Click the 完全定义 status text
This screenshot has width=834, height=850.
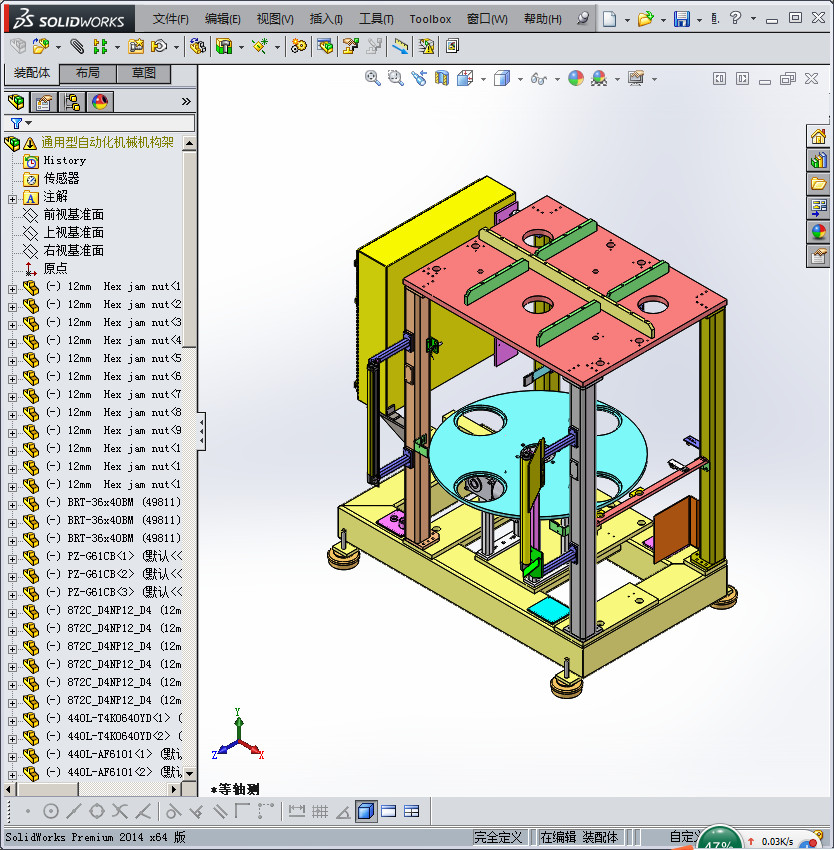(x=498, y=837)
